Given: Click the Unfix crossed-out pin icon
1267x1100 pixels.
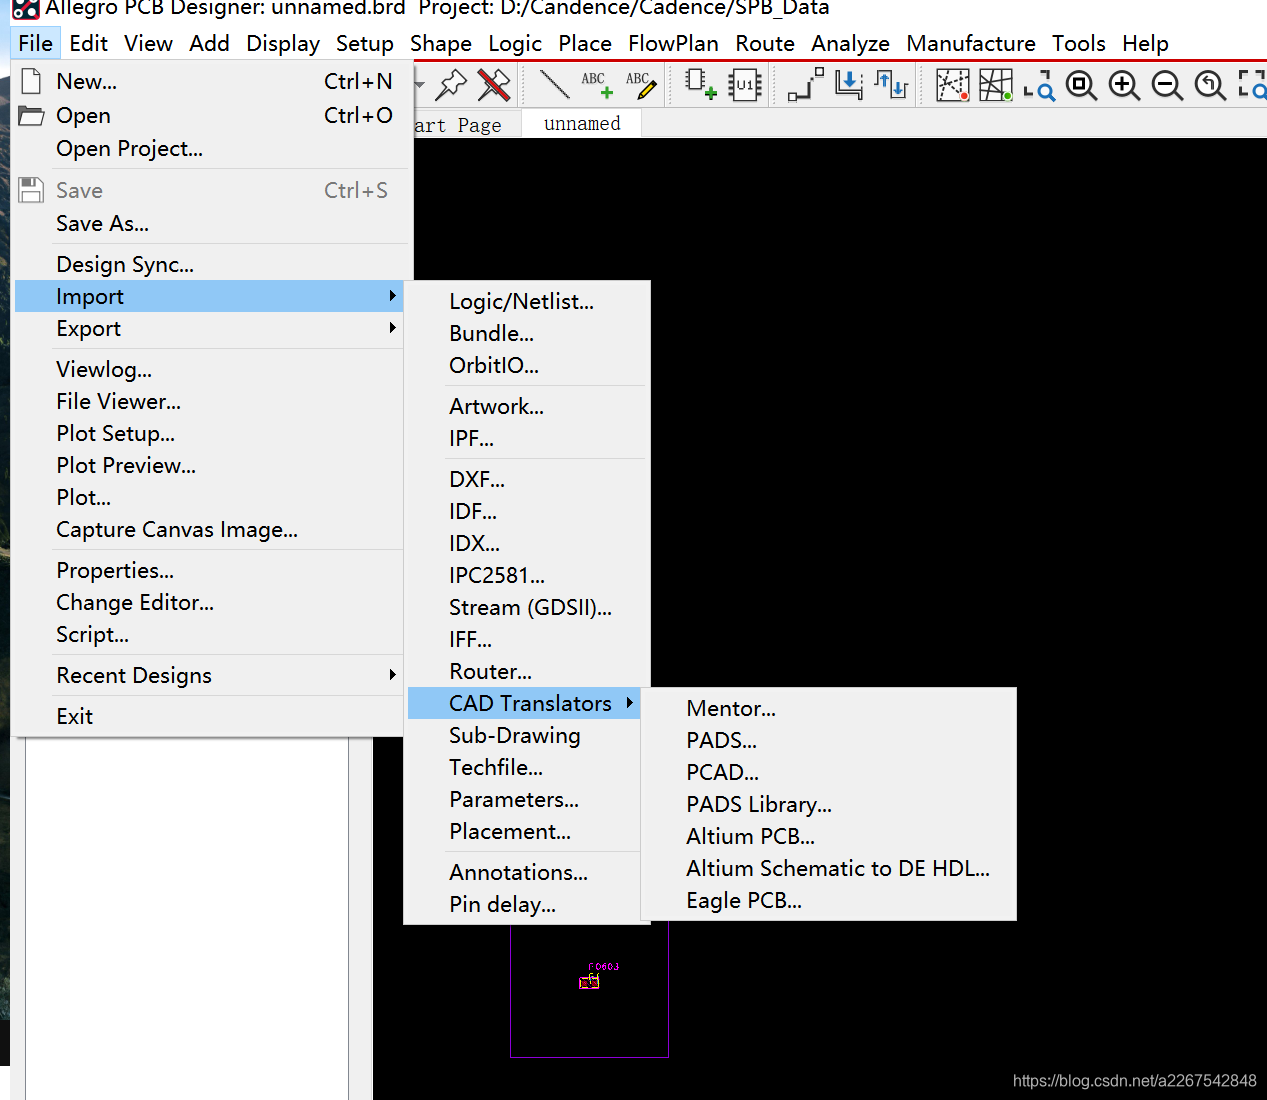Looking at the screenshot, I should tap(493, 85).
